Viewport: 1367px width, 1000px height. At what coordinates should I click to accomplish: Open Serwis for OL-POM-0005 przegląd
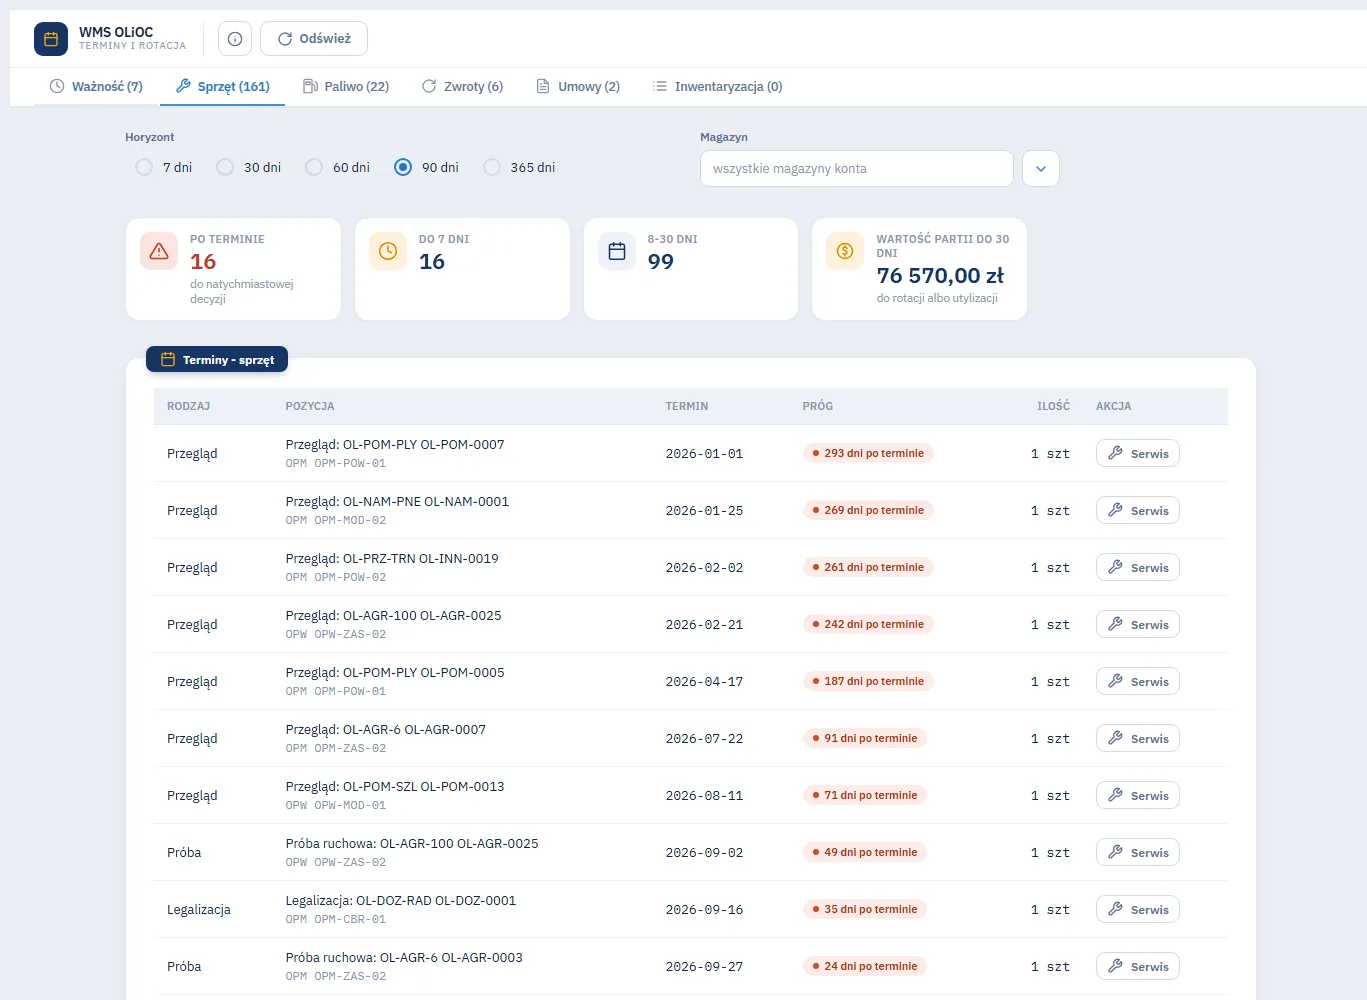1138,681
